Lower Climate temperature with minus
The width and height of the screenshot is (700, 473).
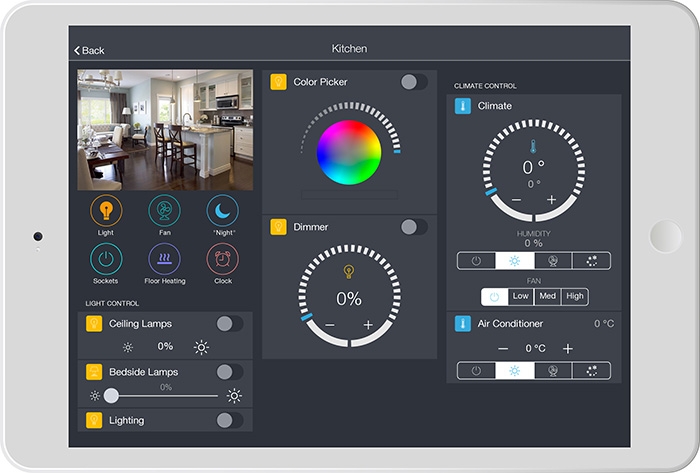tap(517, 200)
